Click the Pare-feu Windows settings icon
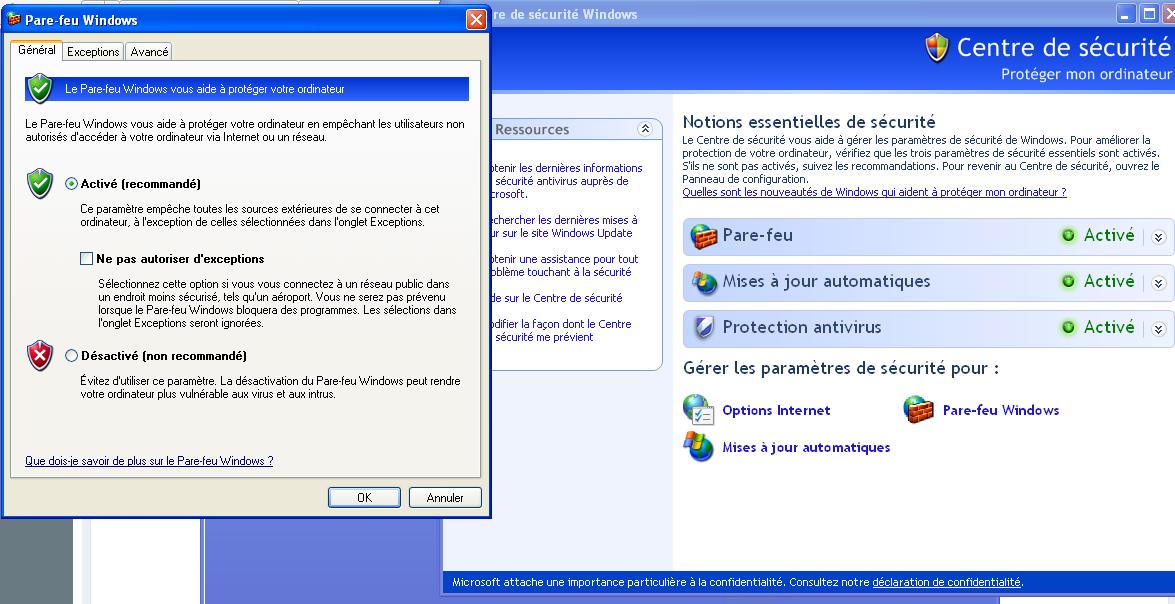1175x604 pixels. coord(921,409)
